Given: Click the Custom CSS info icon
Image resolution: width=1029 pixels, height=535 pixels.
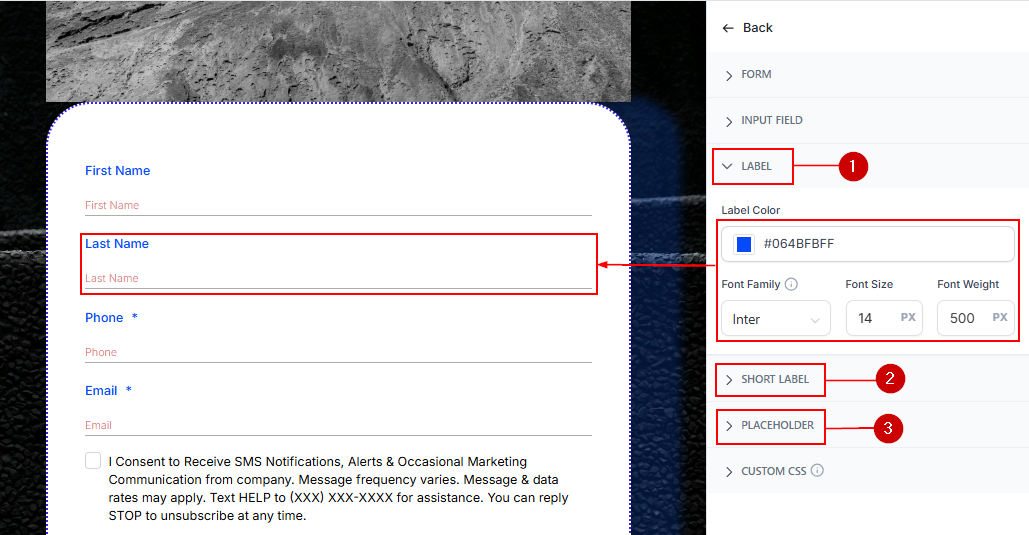Looking at the screenshot, I should [x=817, y=471].
